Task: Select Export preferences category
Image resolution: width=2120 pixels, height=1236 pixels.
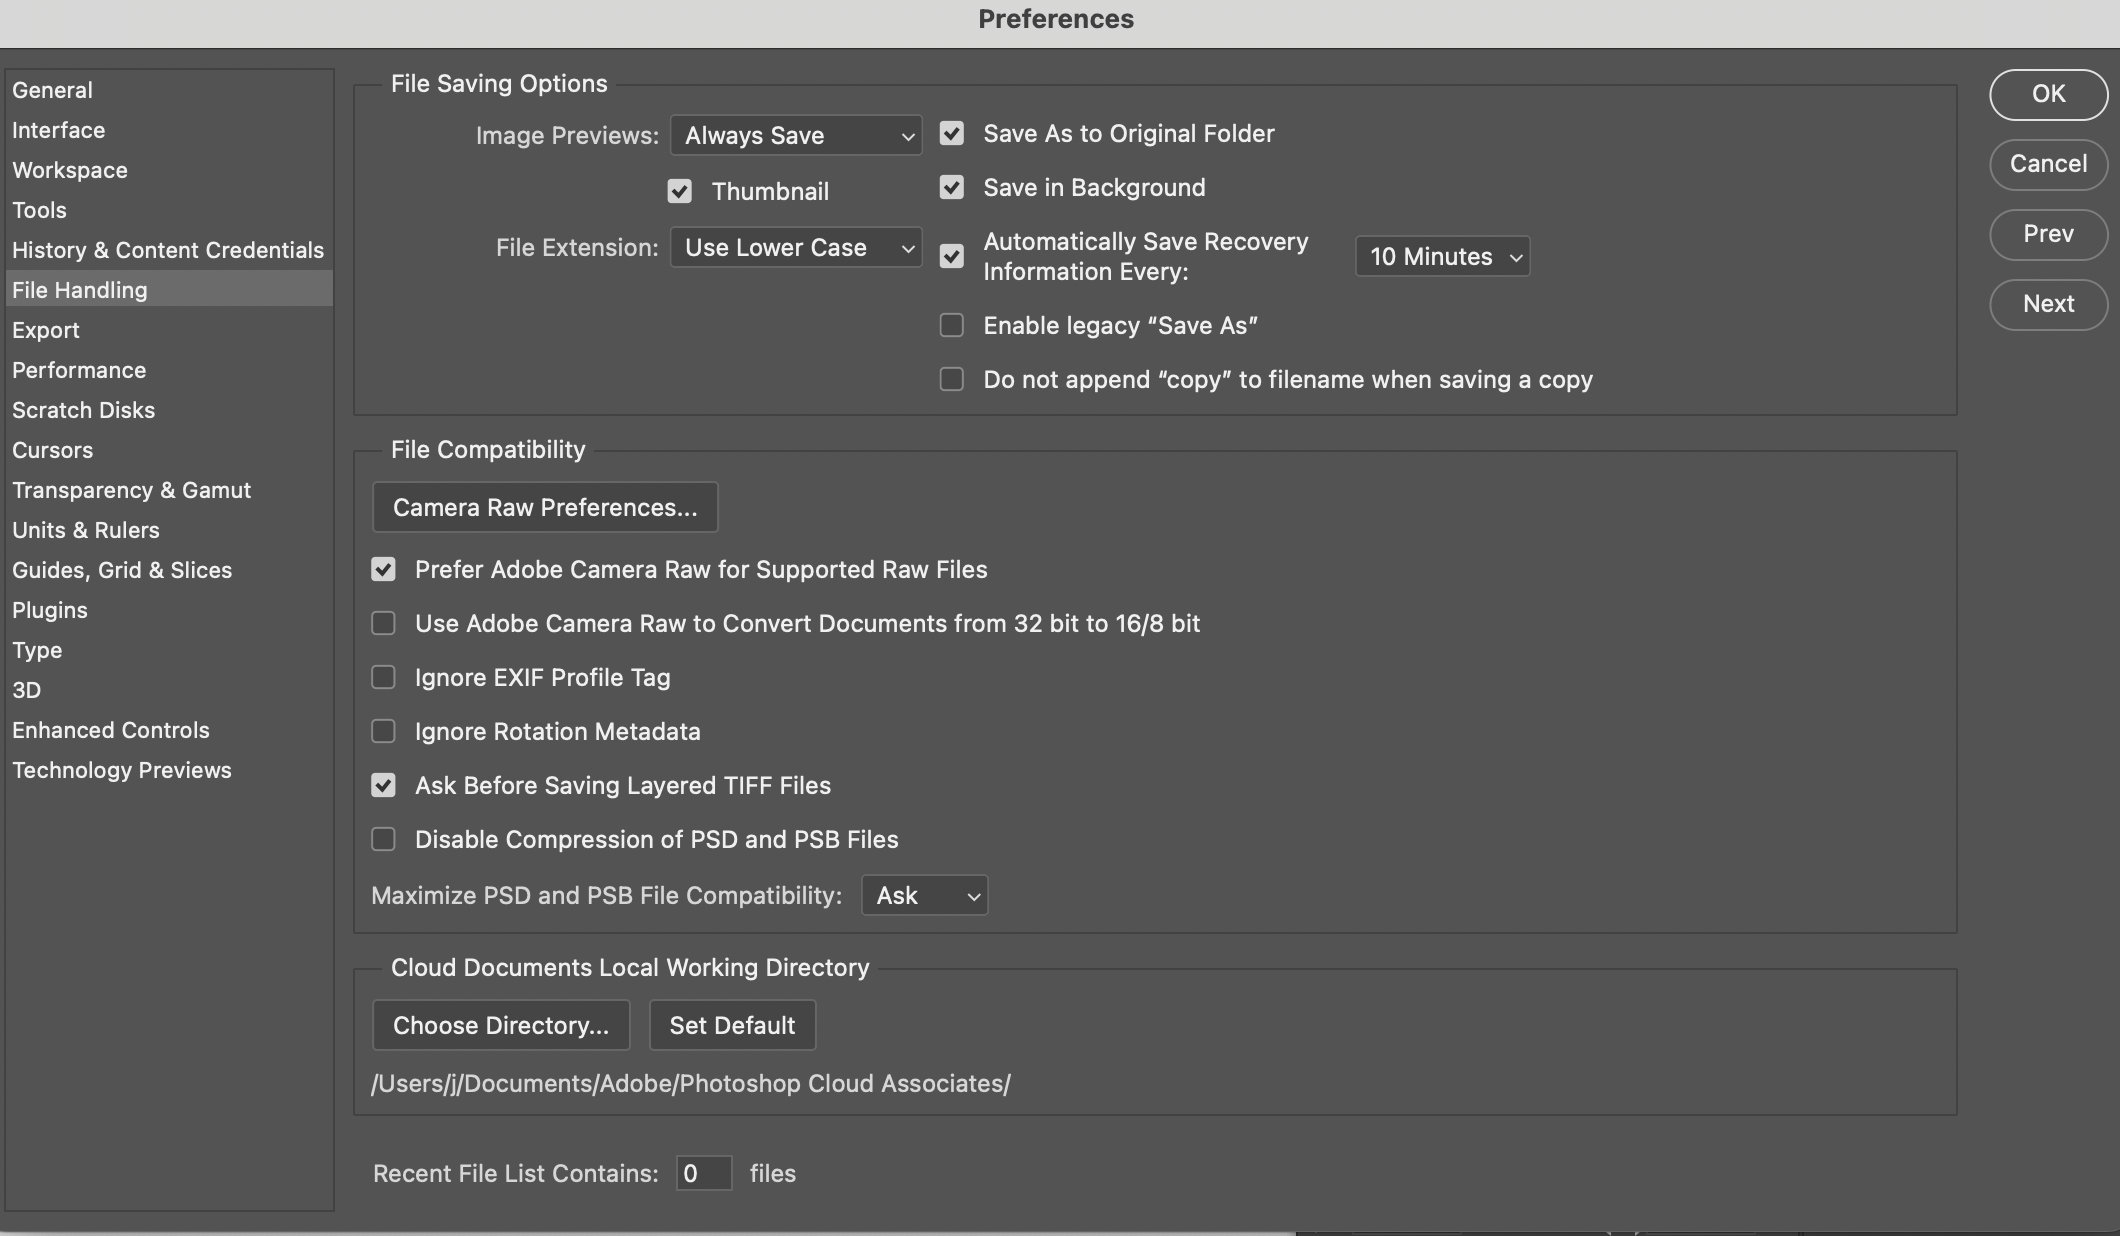Action: point(169,330)
